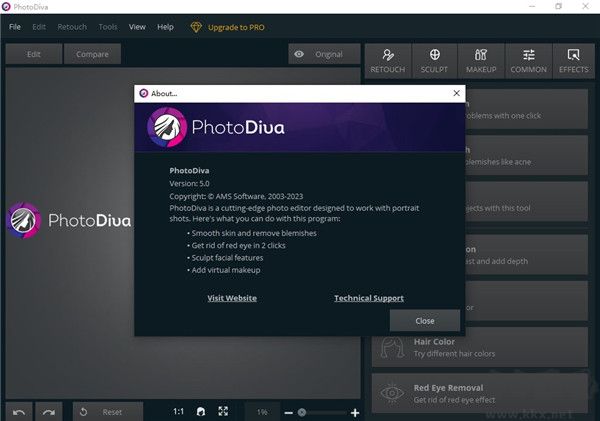Click the Compare button
Image resolution: width=600 pixels, height=421 pixels.
[x=92, y=54]
